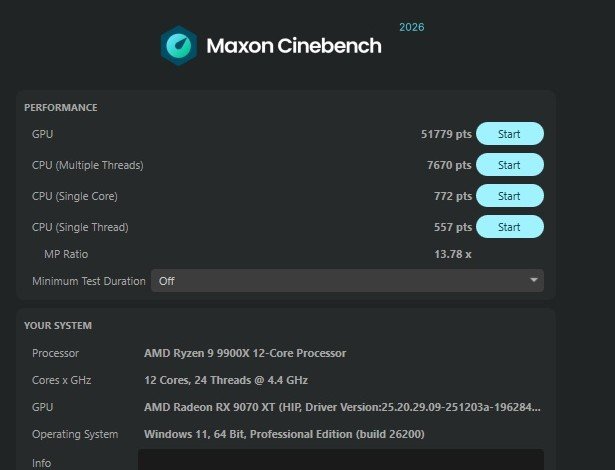Click the Maxon Cinebench hexagon logo icon
Viewport: 615px width, 470px height.
(178, 46)
